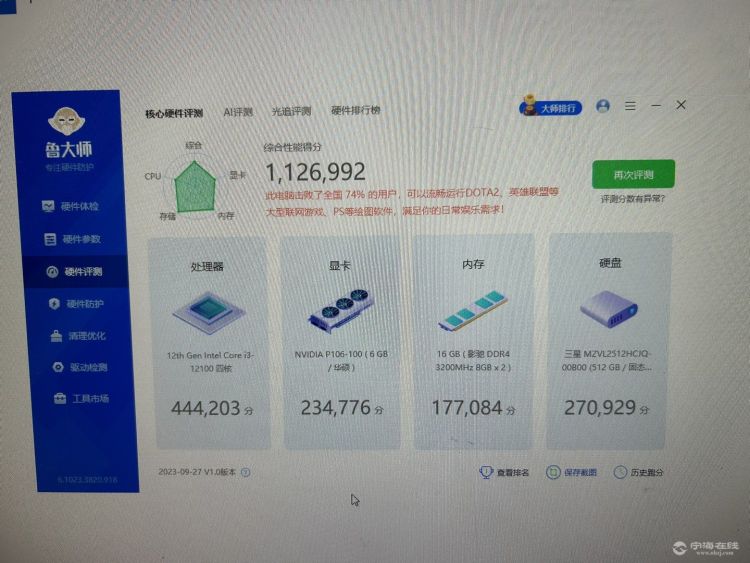Switch to the AI评测 tab
This screenshot has height=563, width=750.
coord(238,112)
